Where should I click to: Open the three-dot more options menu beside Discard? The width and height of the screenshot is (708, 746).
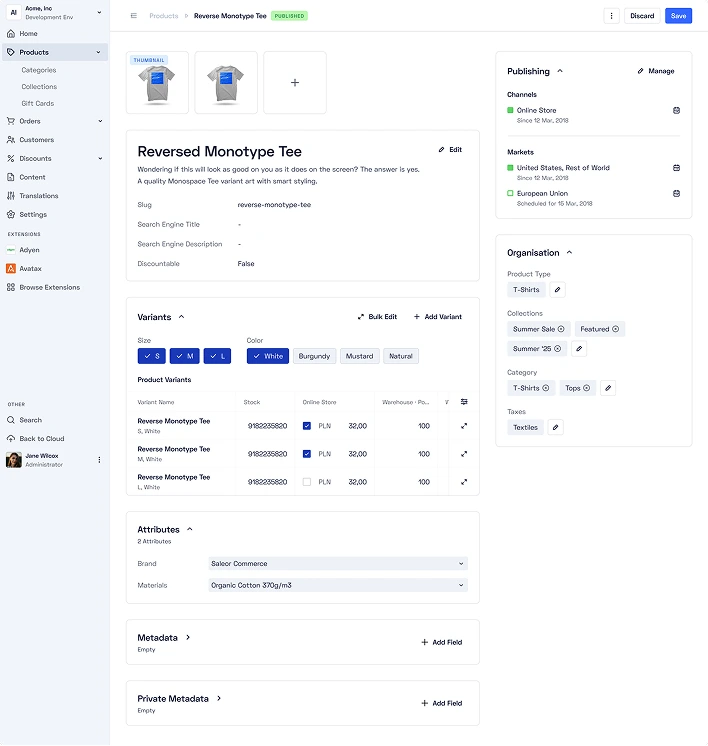click(611, 16)
